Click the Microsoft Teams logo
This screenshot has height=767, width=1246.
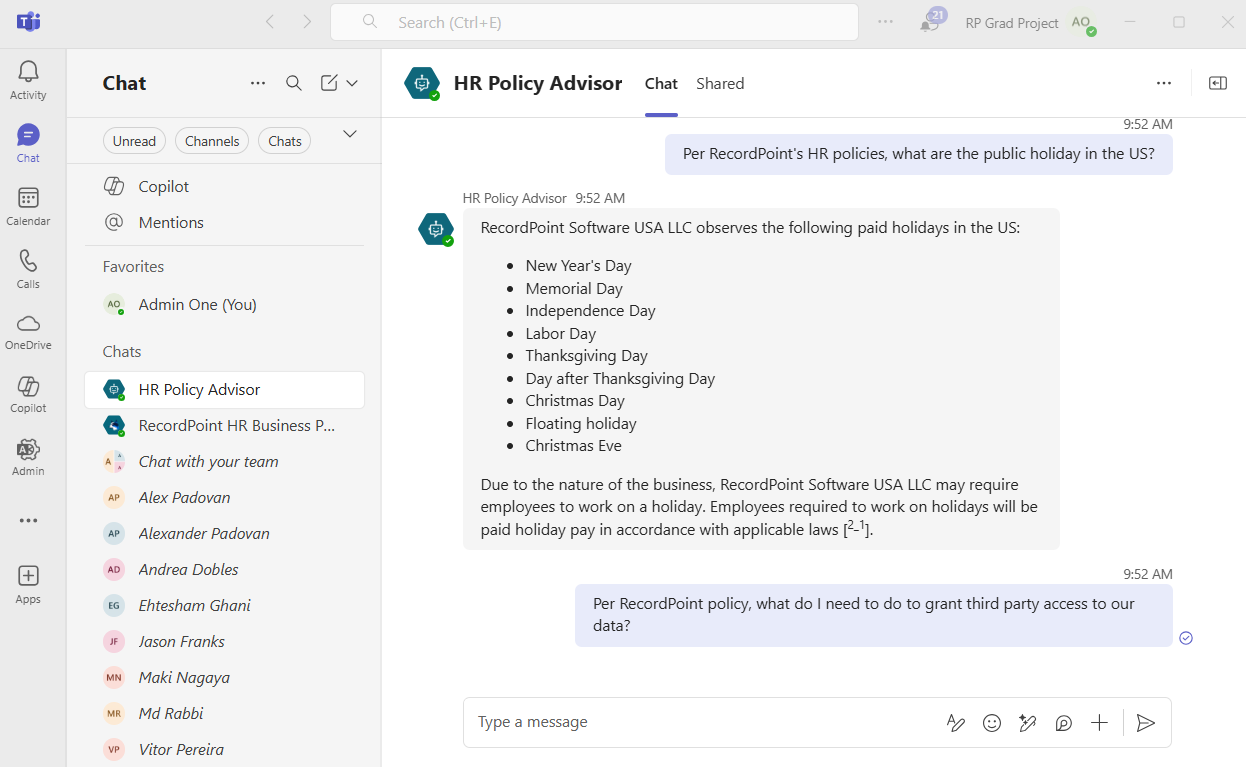(28, 21)
